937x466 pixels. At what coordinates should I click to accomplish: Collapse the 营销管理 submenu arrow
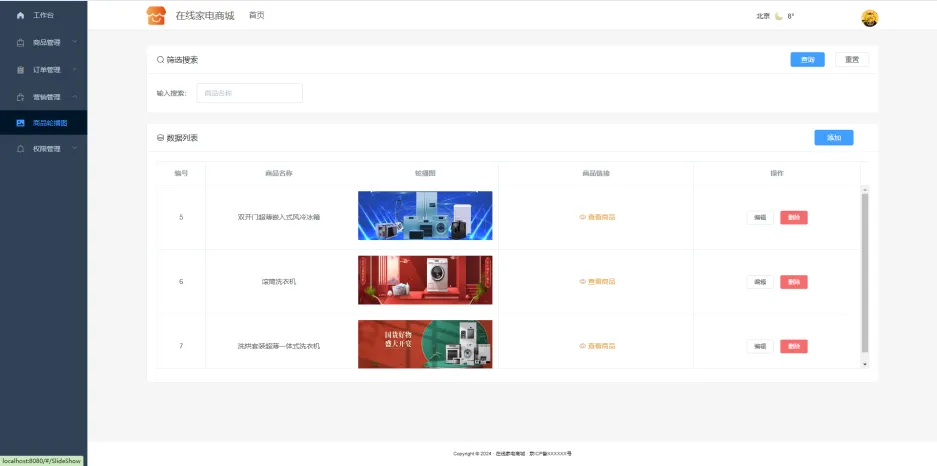74,96
